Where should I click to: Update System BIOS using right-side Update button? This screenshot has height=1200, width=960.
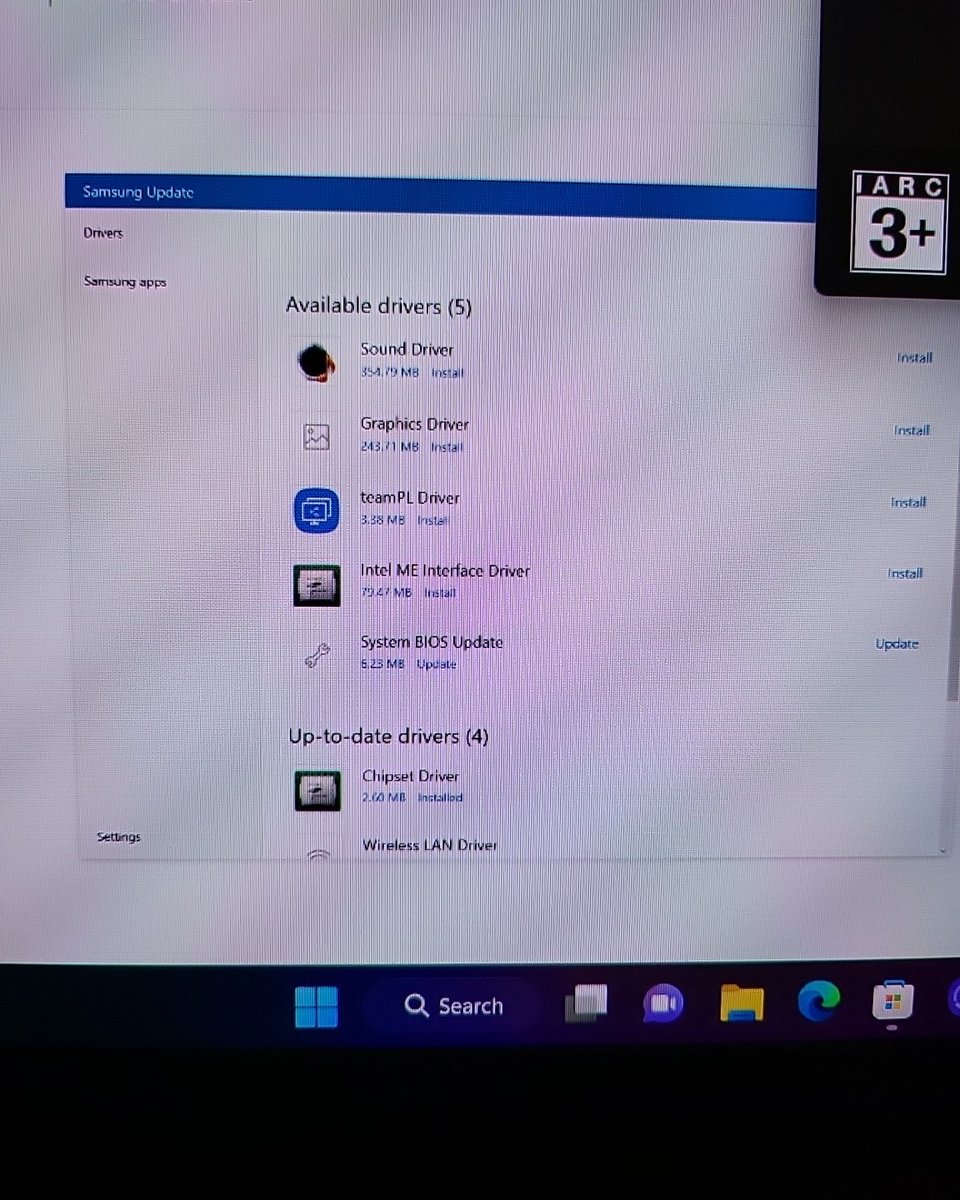pyautogui.click(x=897, y=644)
